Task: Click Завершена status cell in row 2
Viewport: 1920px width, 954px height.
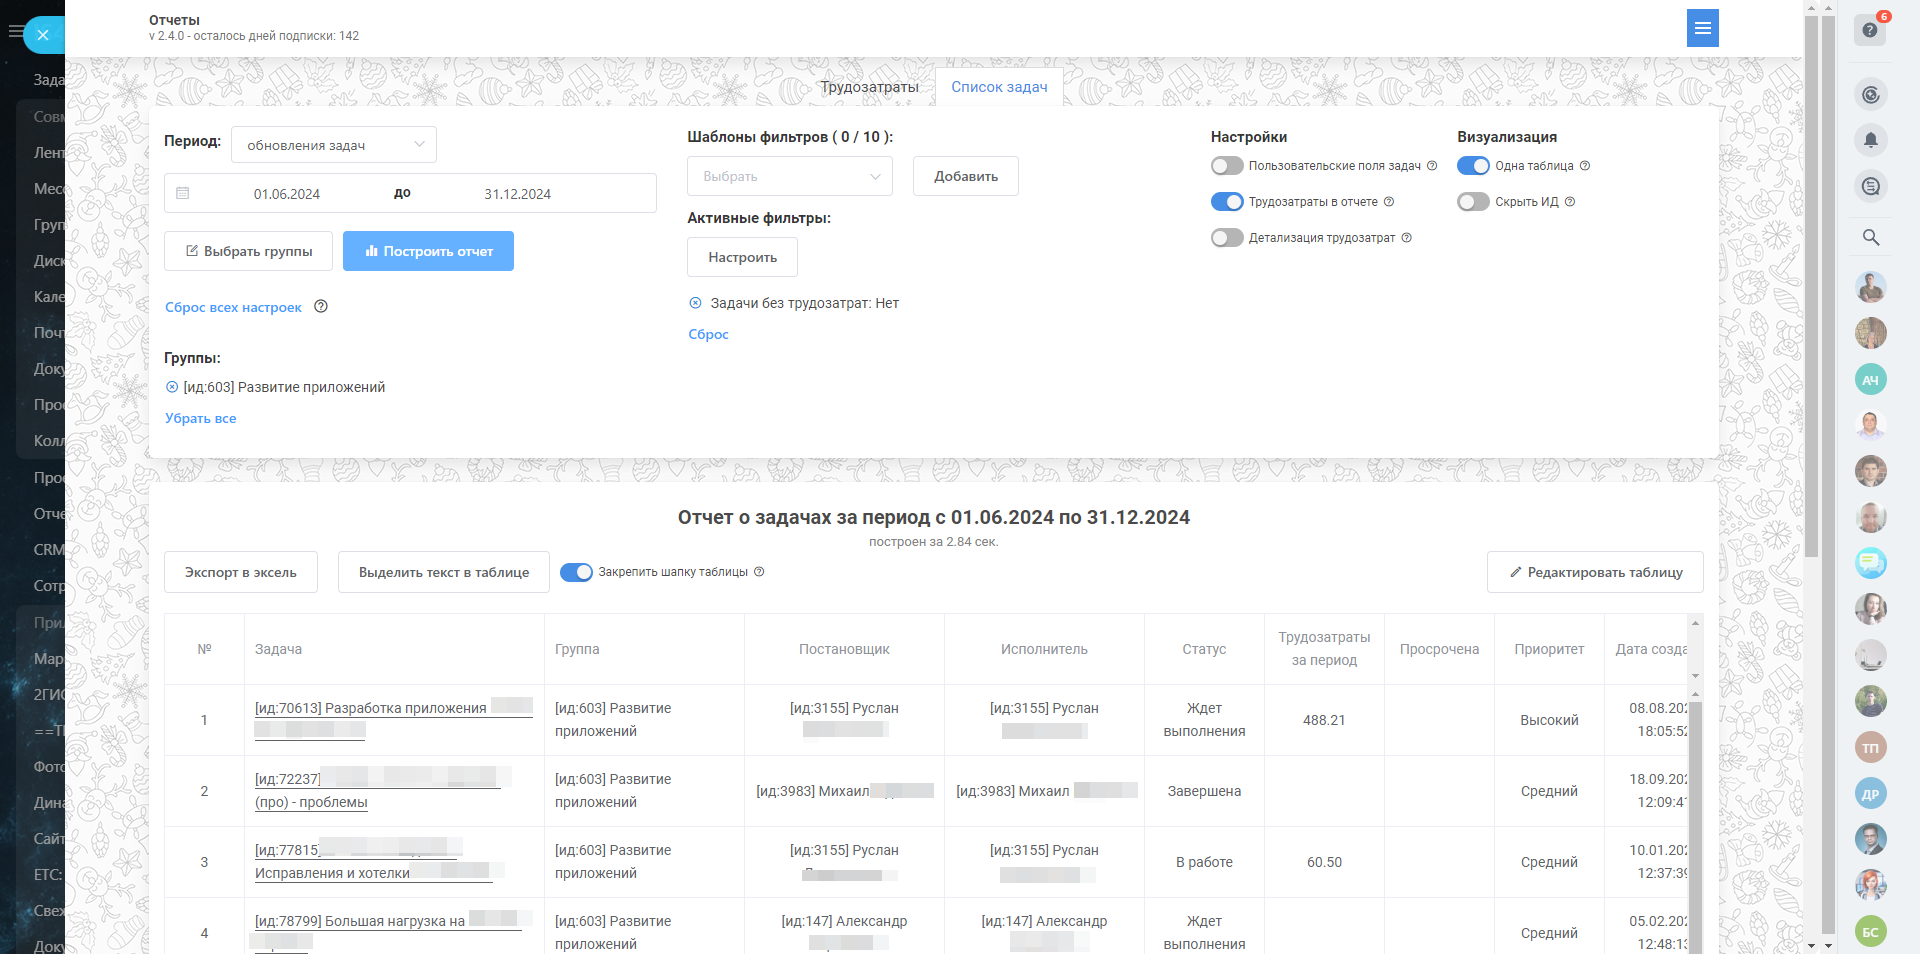Action: coord(1204,791)
